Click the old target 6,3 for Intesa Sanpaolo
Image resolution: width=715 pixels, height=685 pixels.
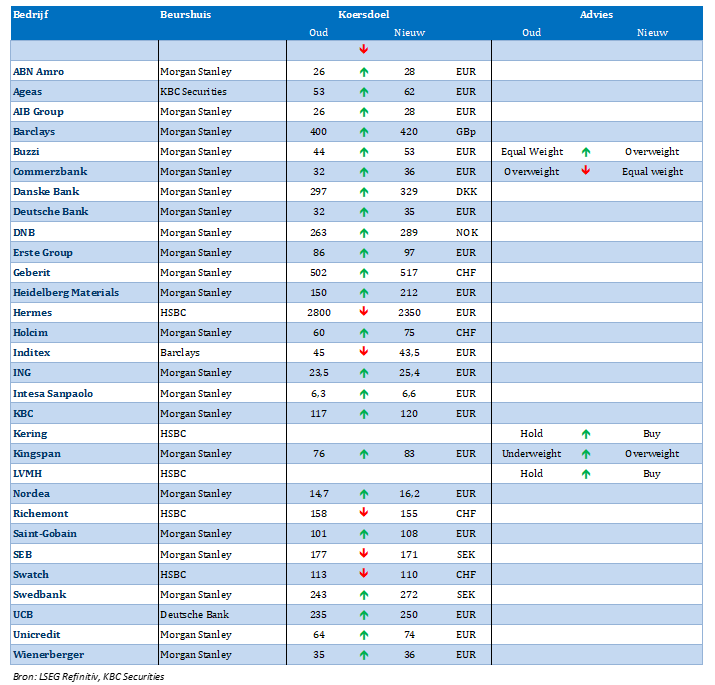click(318, 394)
